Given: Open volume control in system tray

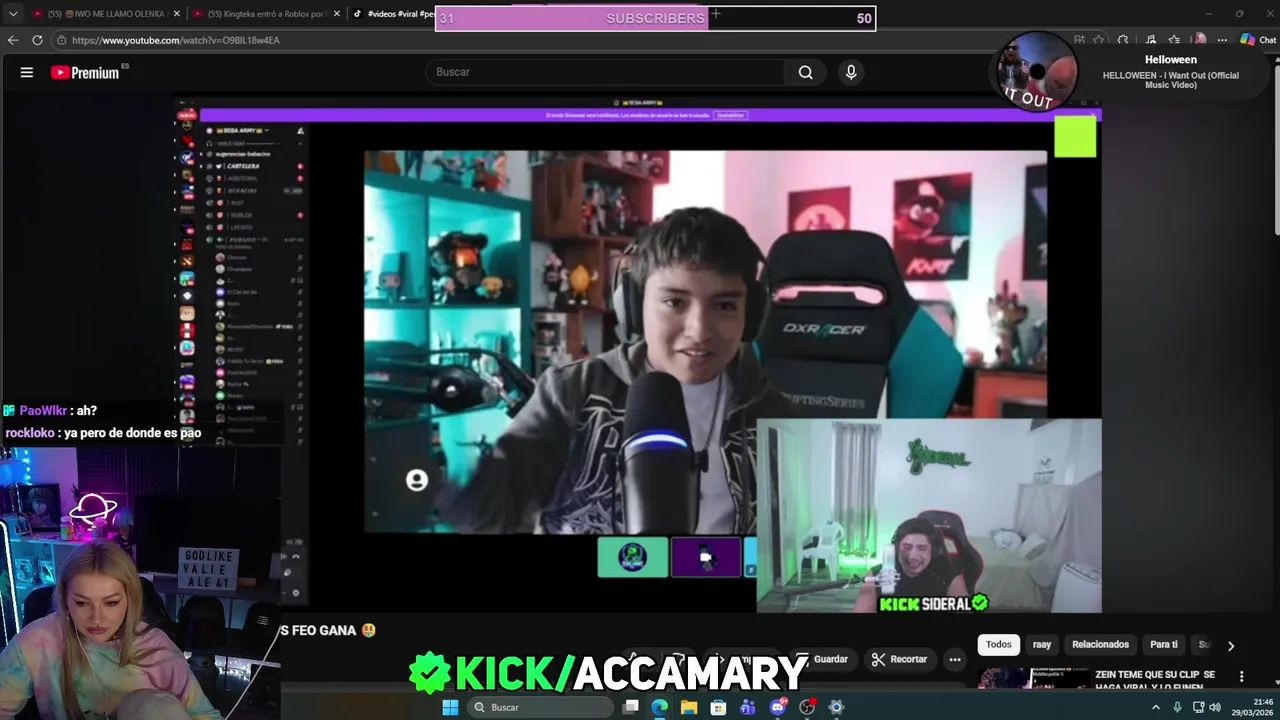Looking at the screenshot, I should click(x=1215, y=707).
